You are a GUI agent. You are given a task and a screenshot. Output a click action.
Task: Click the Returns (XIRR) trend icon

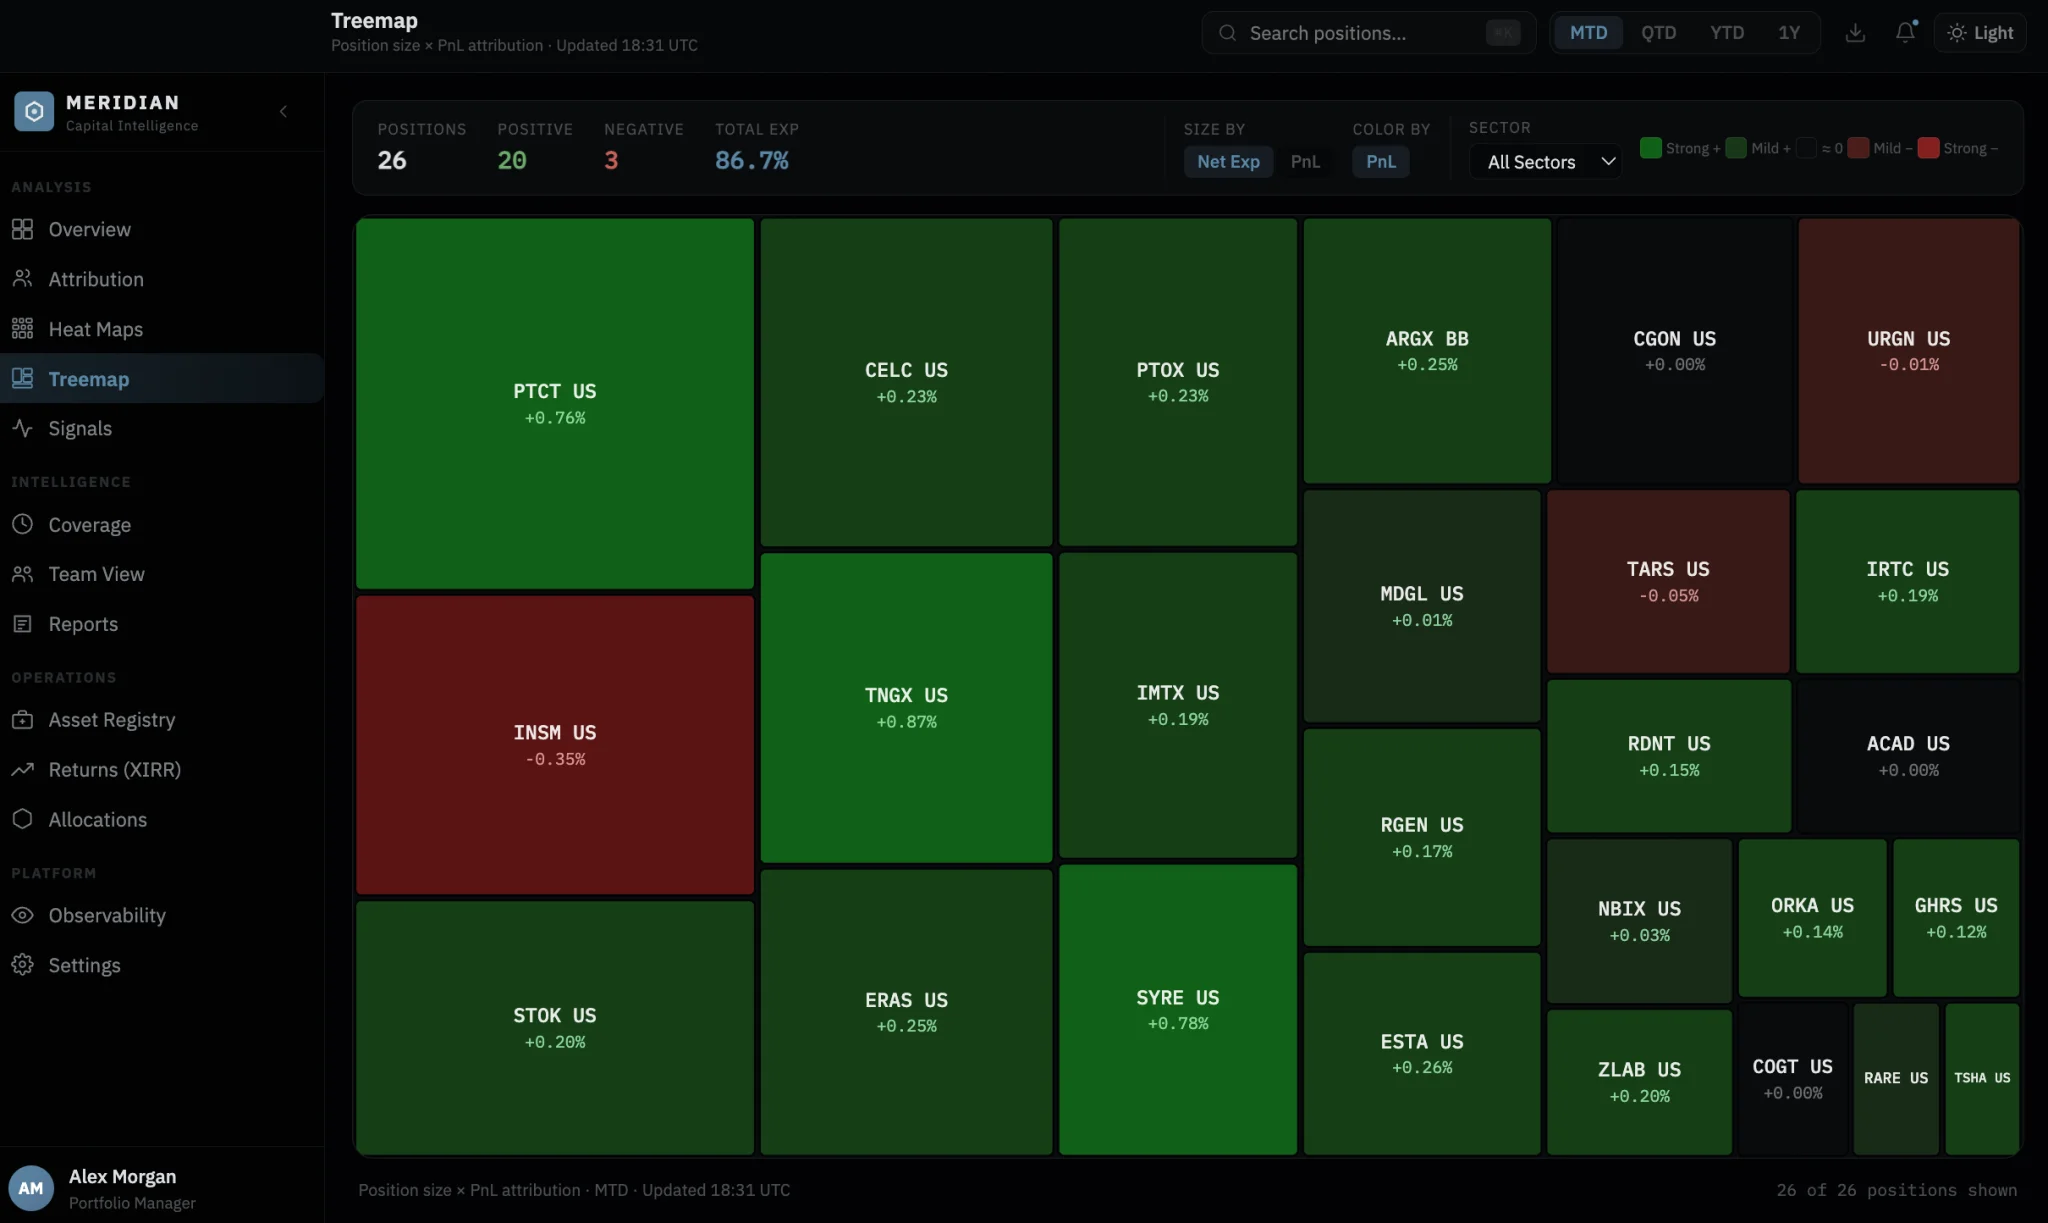click(x=22, y=769)
